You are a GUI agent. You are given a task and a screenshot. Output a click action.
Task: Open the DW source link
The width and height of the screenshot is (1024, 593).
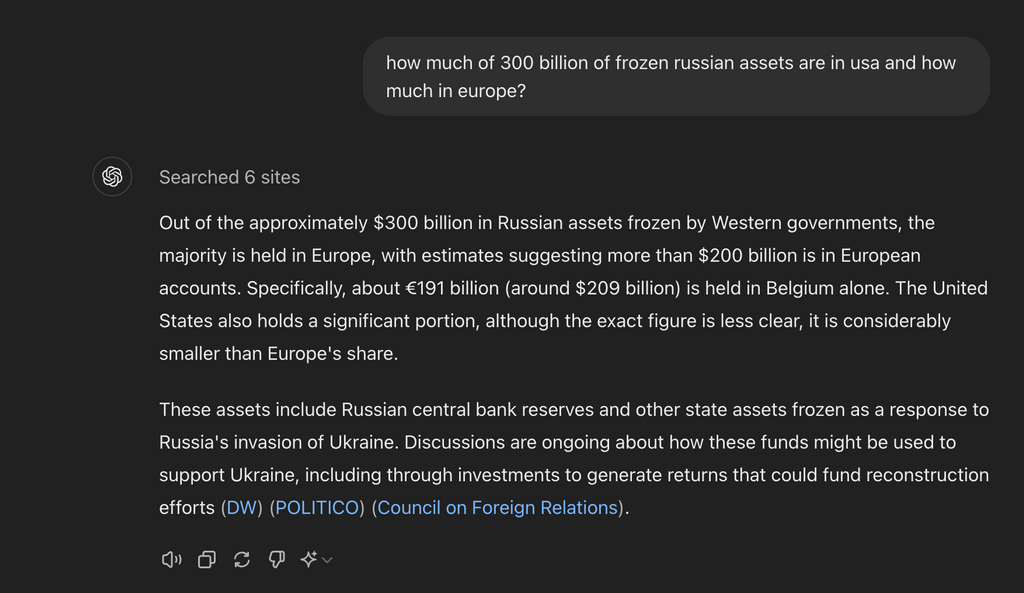242,507
